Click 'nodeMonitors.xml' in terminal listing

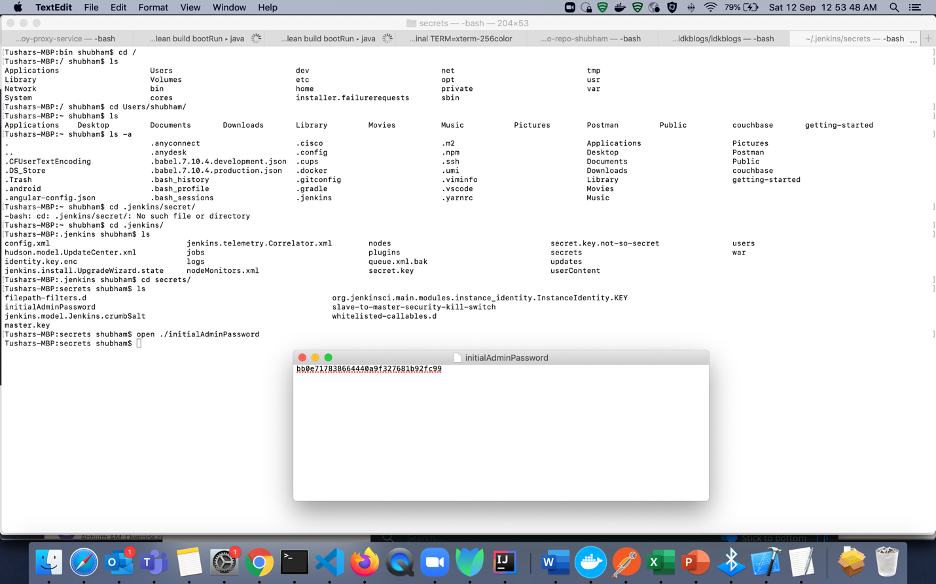point(223,271)
